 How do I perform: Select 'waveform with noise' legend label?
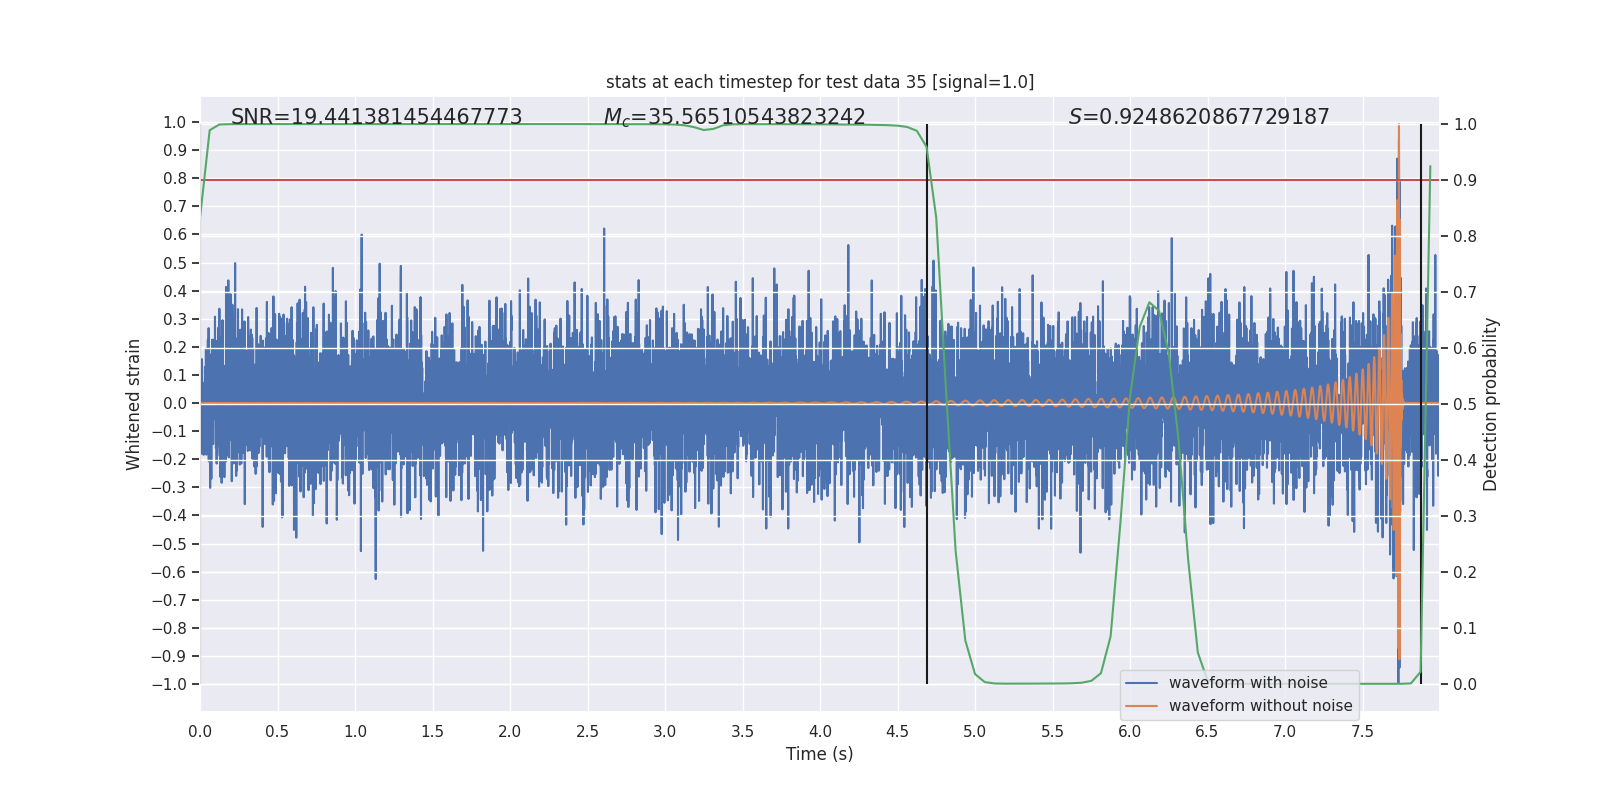click(1248, 683)
